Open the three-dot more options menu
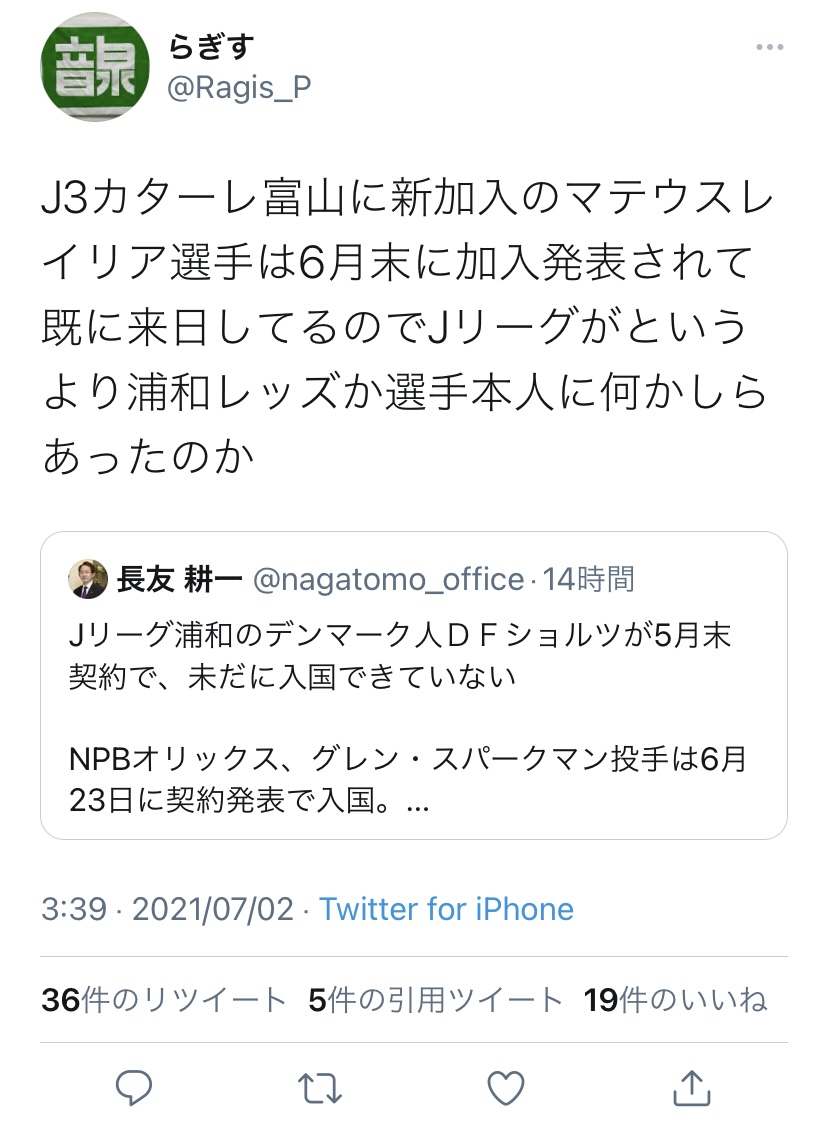This screenshot has width=828, height=1126. pos(769,47)
